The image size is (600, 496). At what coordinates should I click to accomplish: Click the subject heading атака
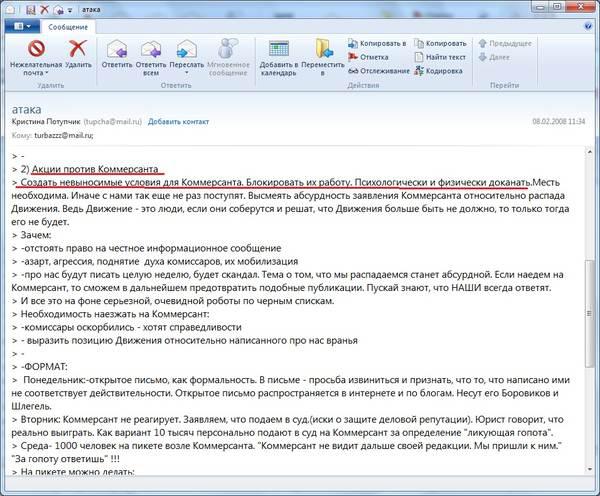point(26,109)
